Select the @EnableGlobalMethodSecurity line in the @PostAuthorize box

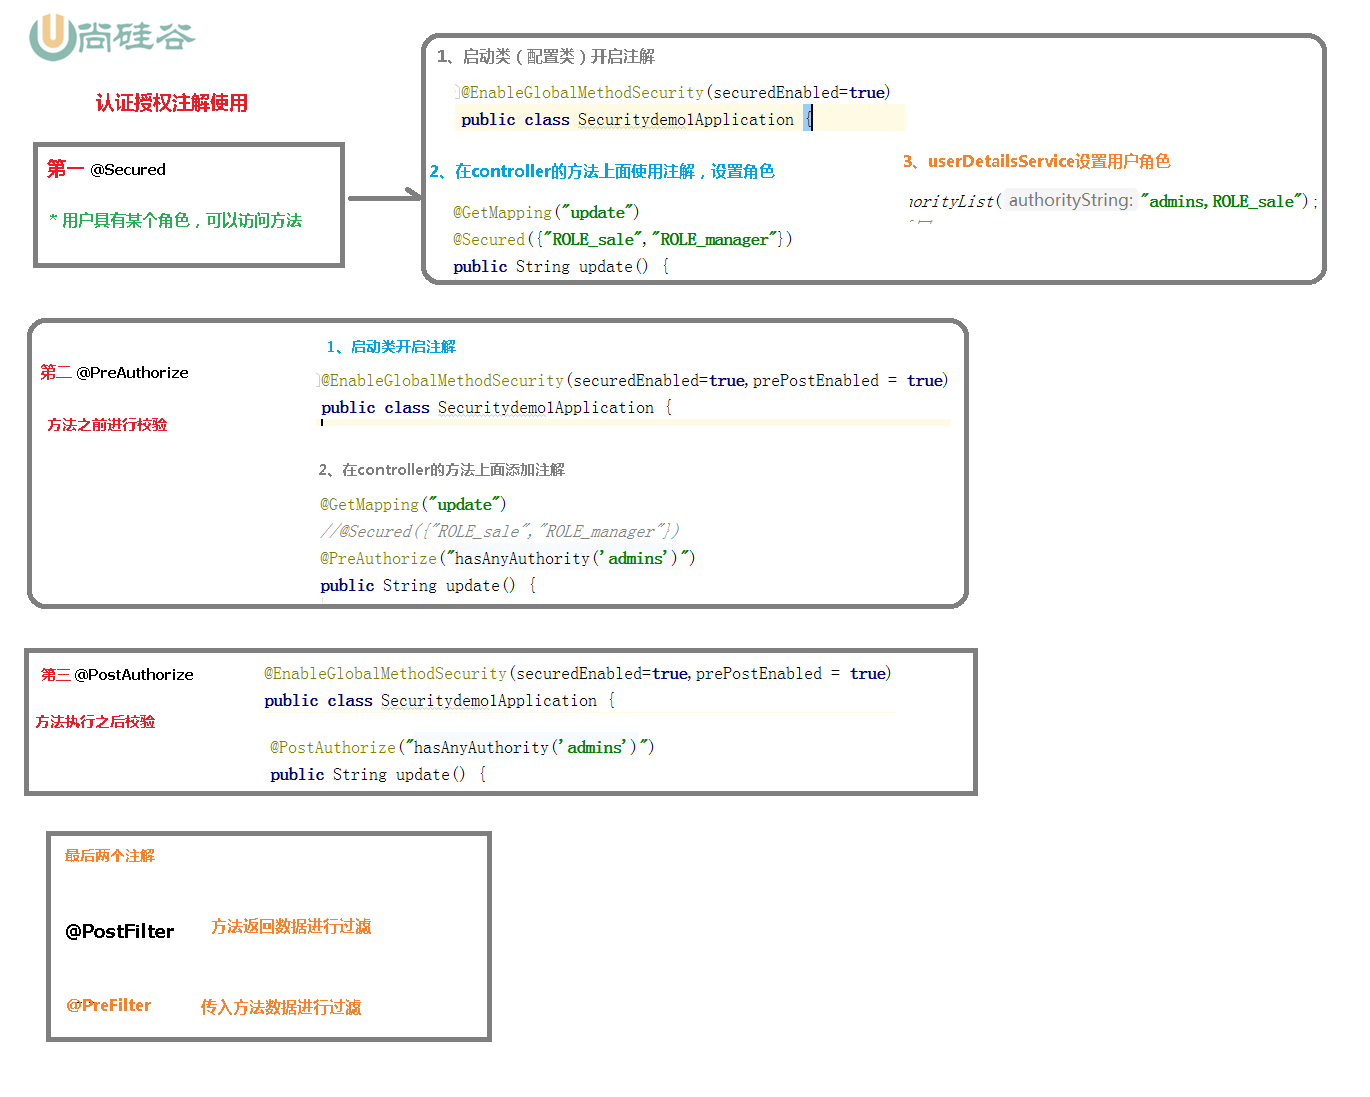tap(577, 673)
